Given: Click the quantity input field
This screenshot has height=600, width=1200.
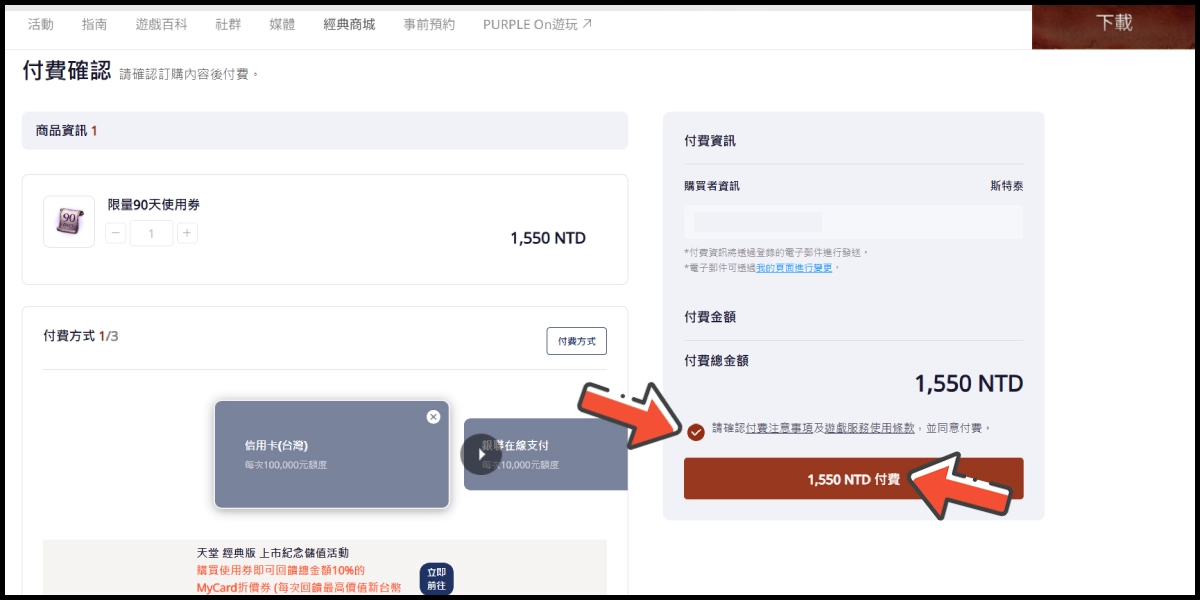Looking at the screenshot, I should coord(151,234).
